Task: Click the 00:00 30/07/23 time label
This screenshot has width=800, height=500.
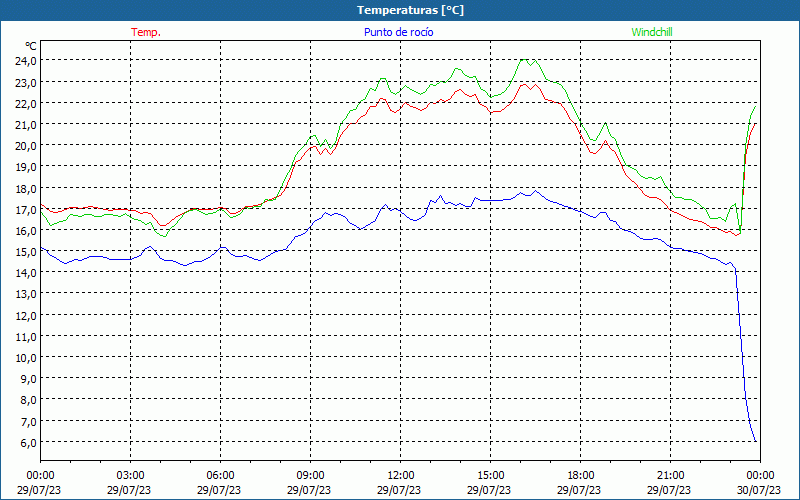Action: pyautogui.click(x=760, y=483)
